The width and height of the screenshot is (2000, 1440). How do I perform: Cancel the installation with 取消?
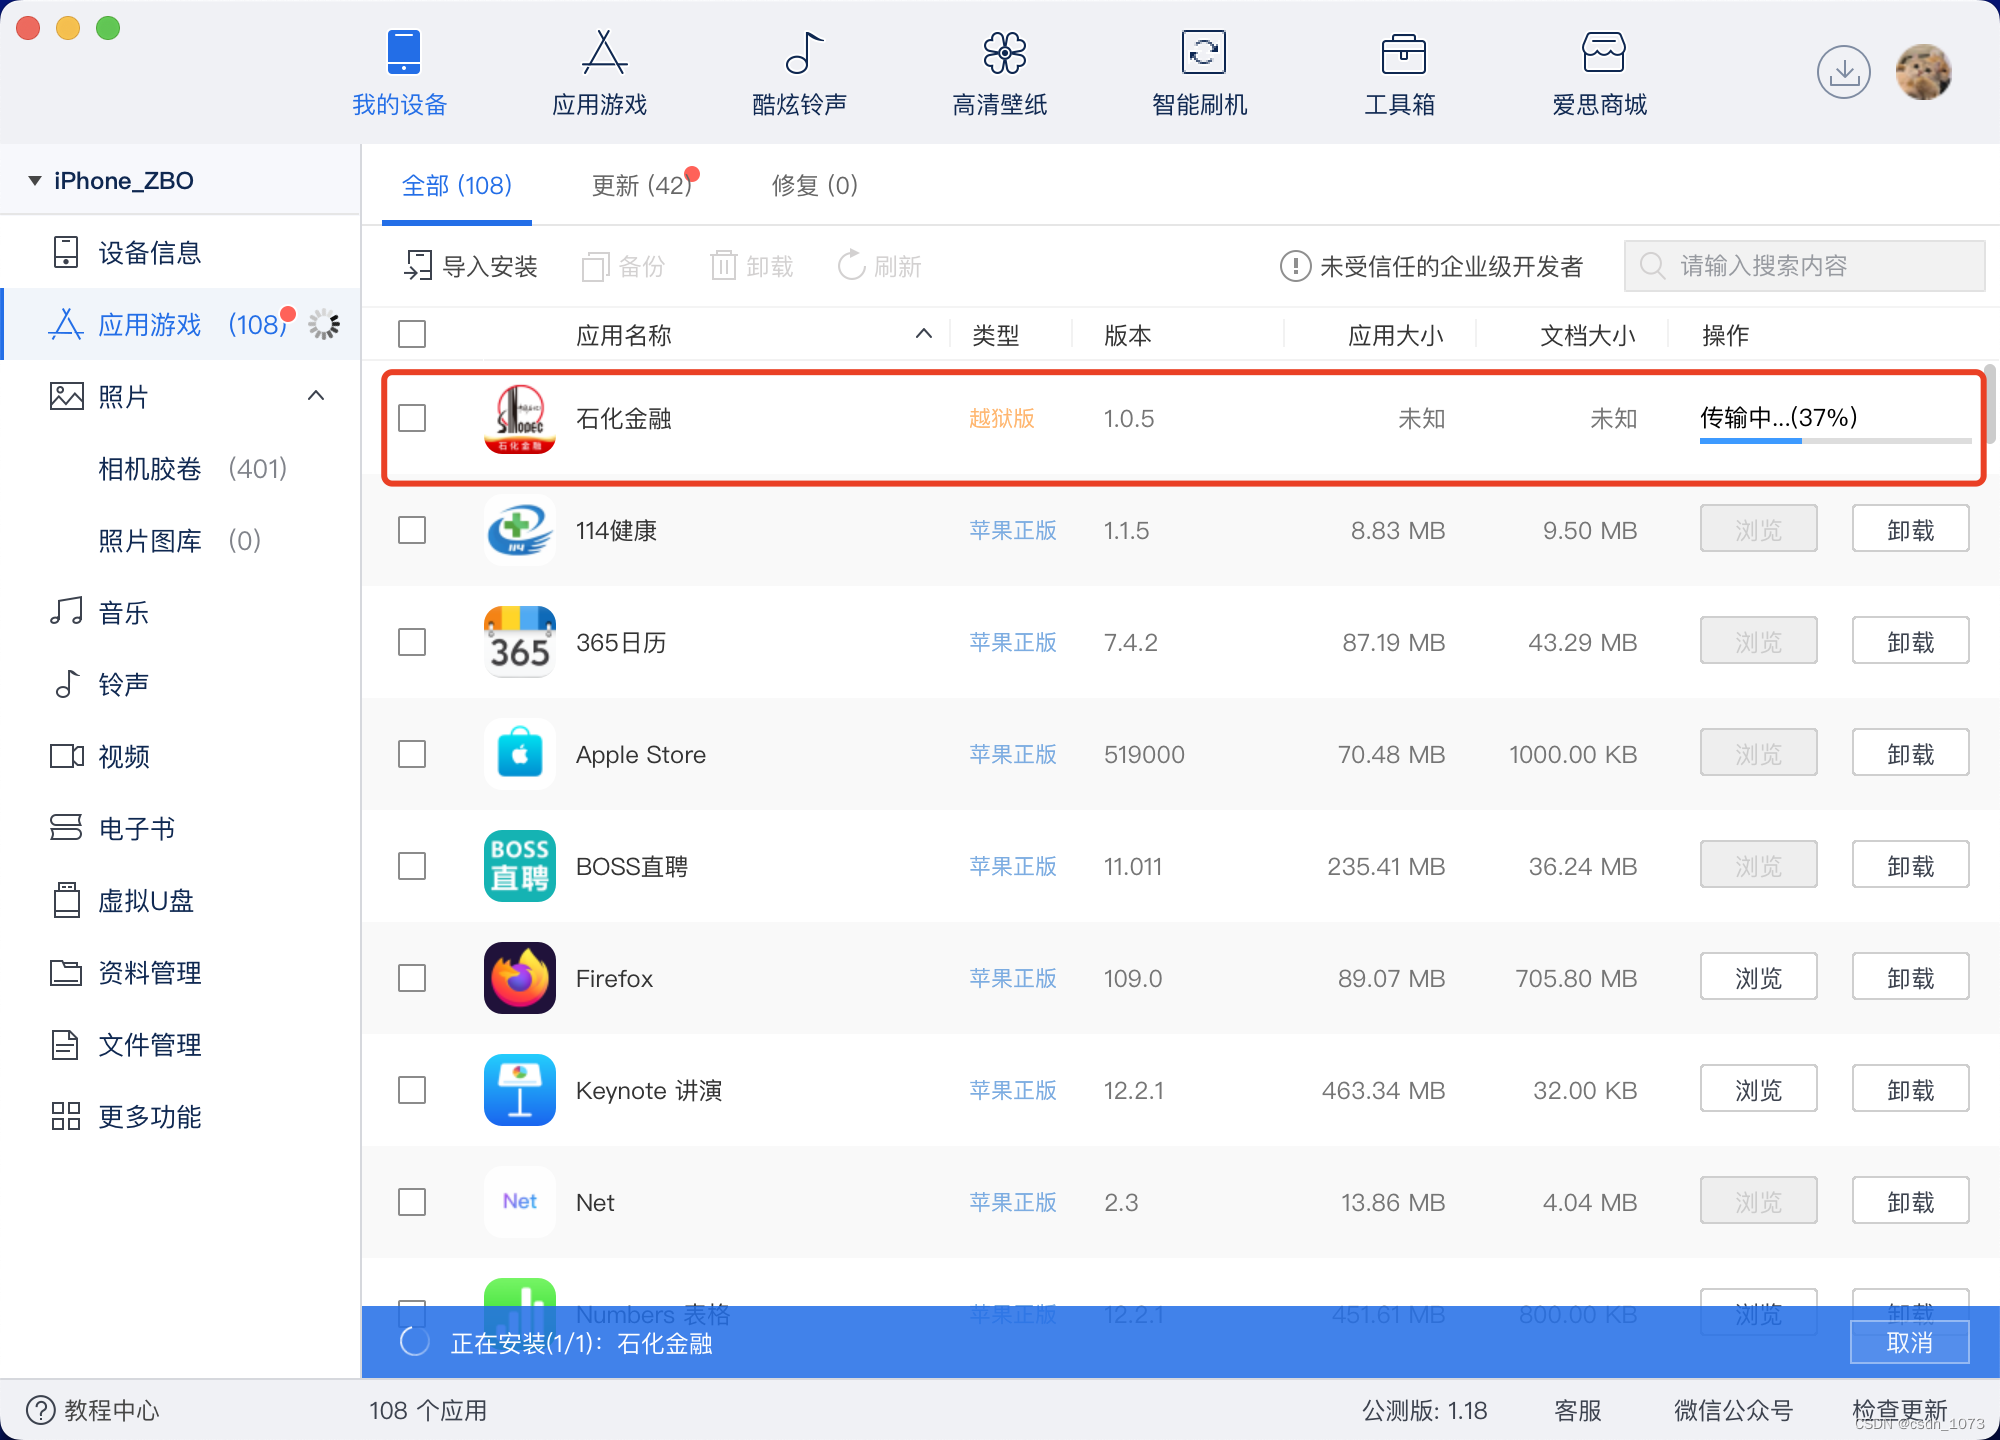(1909, 1342)
